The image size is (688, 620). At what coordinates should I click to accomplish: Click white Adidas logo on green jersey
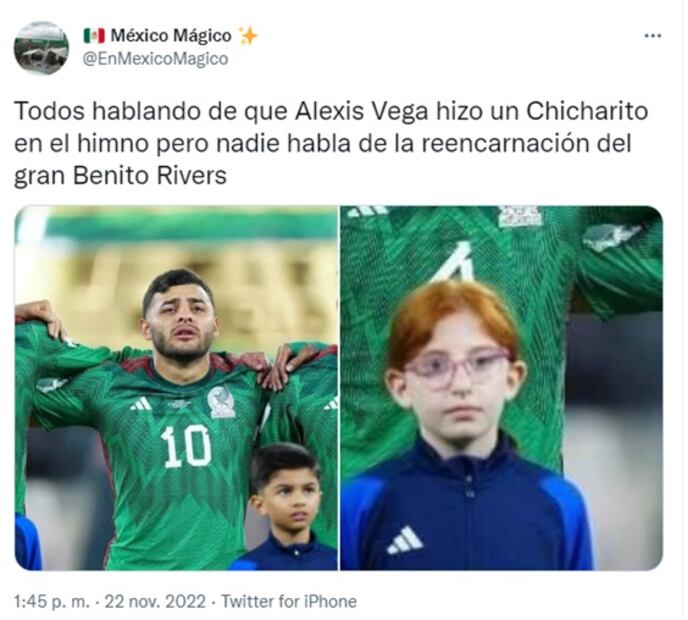coord(140,404)
